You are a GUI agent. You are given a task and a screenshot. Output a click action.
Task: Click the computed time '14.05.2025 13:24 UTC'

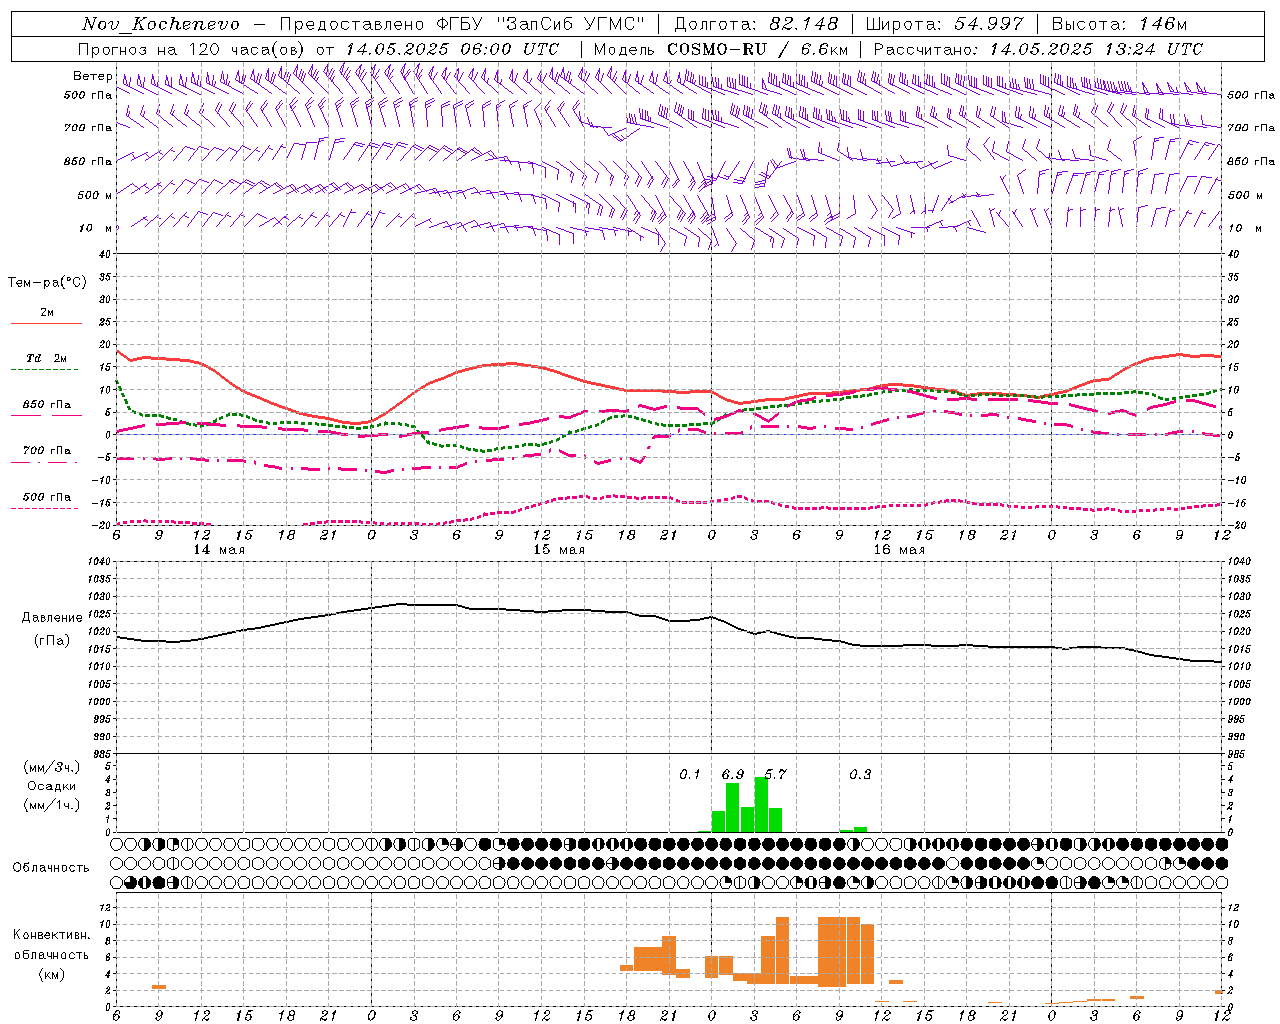1096,49
